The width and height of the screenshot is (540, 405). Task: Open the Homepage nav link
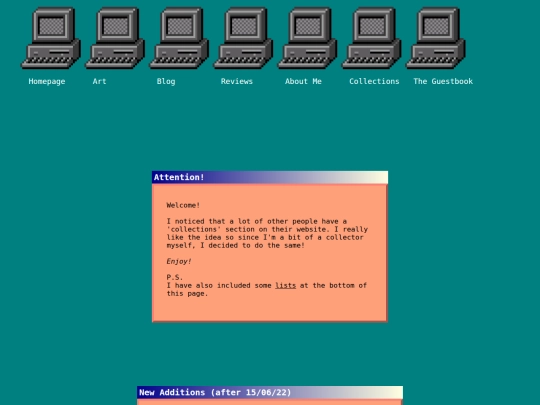click(x=47, y=82)
